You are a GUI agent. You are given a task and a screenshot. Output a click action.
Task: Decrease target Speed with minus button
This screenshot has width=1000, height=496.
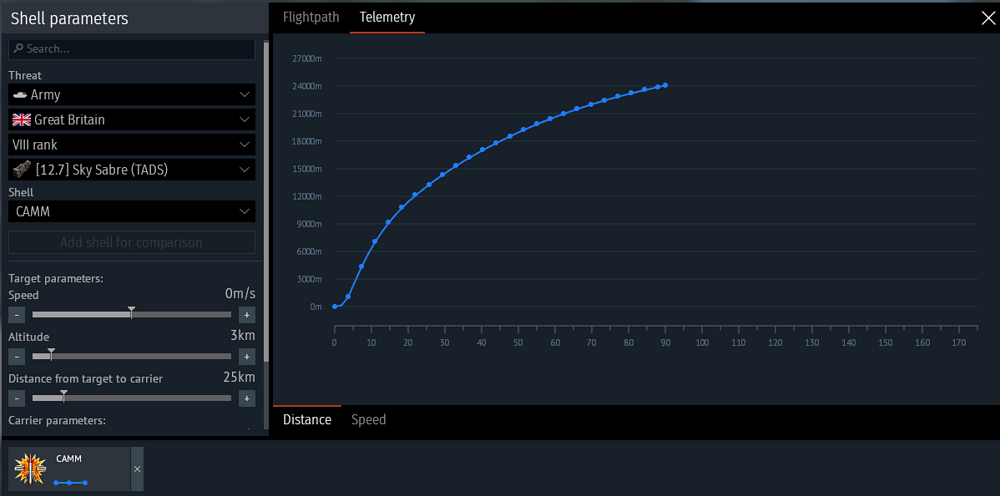click(x=17, y=315)
